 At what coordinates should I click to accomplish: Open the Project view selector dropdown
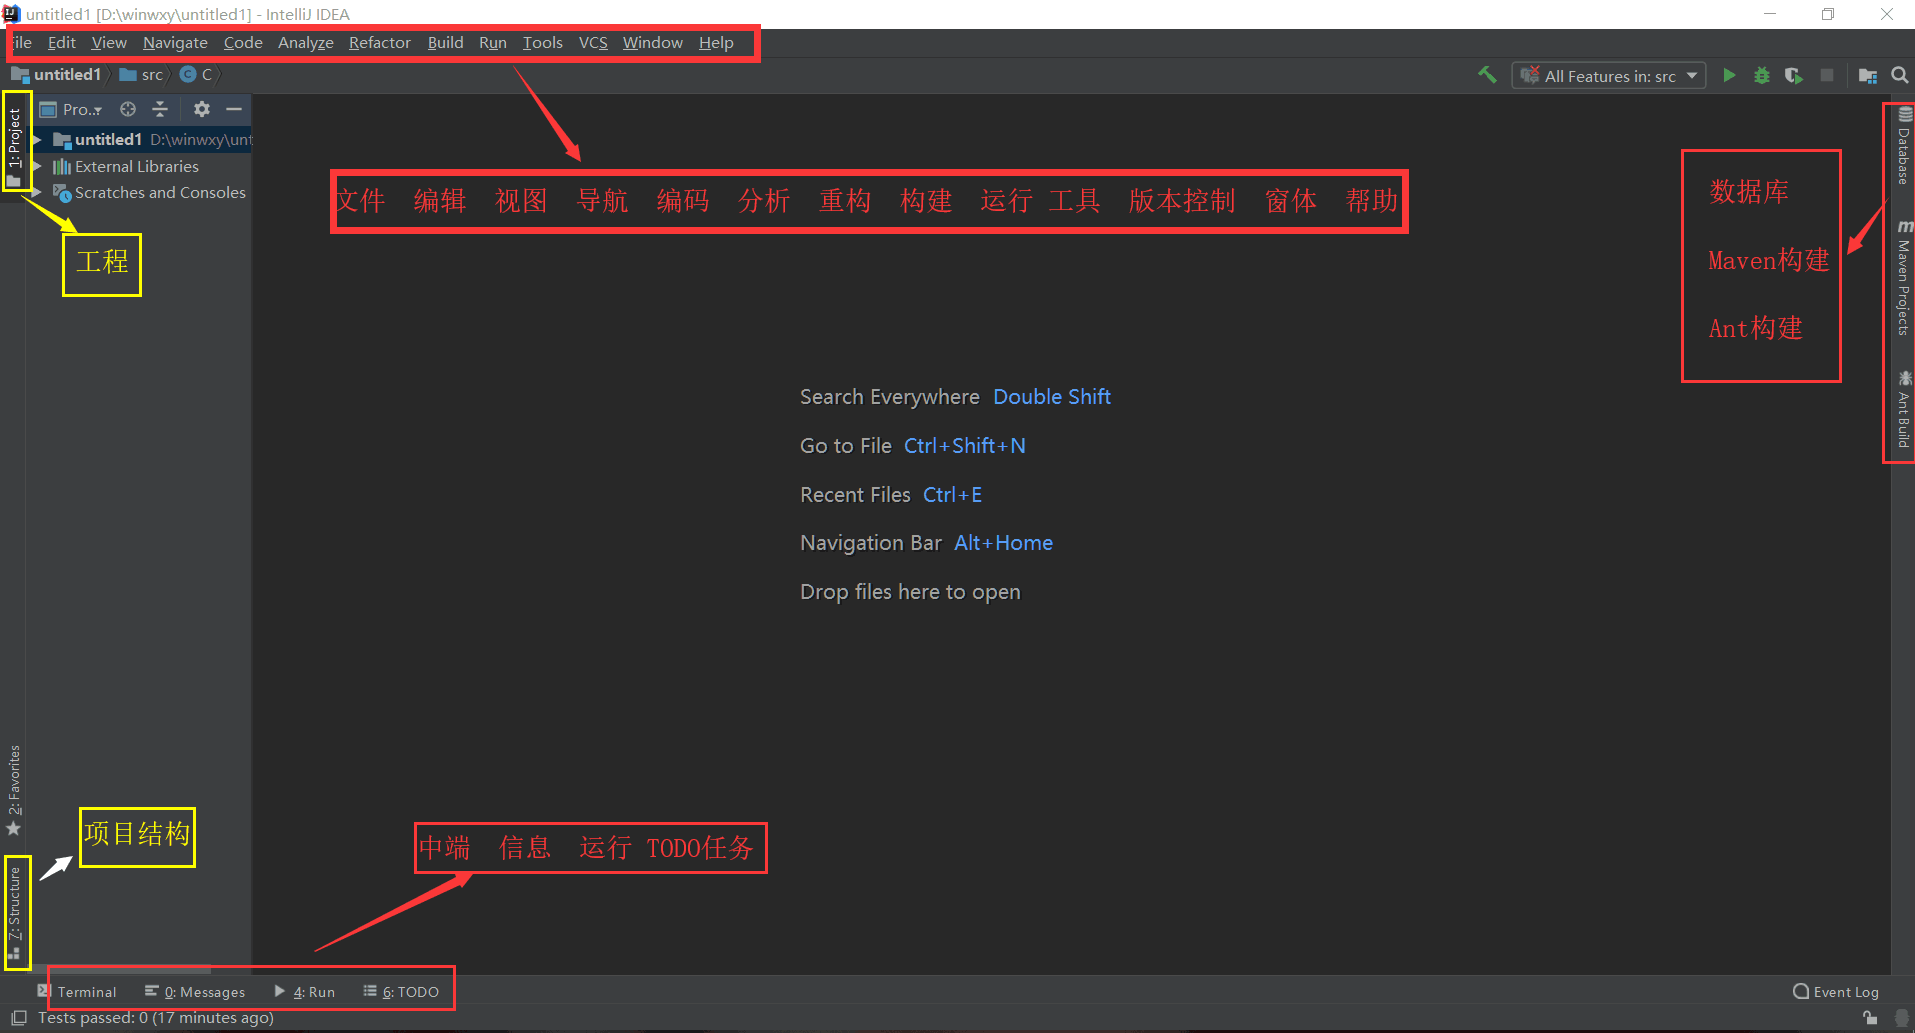[x=71, y=109]
